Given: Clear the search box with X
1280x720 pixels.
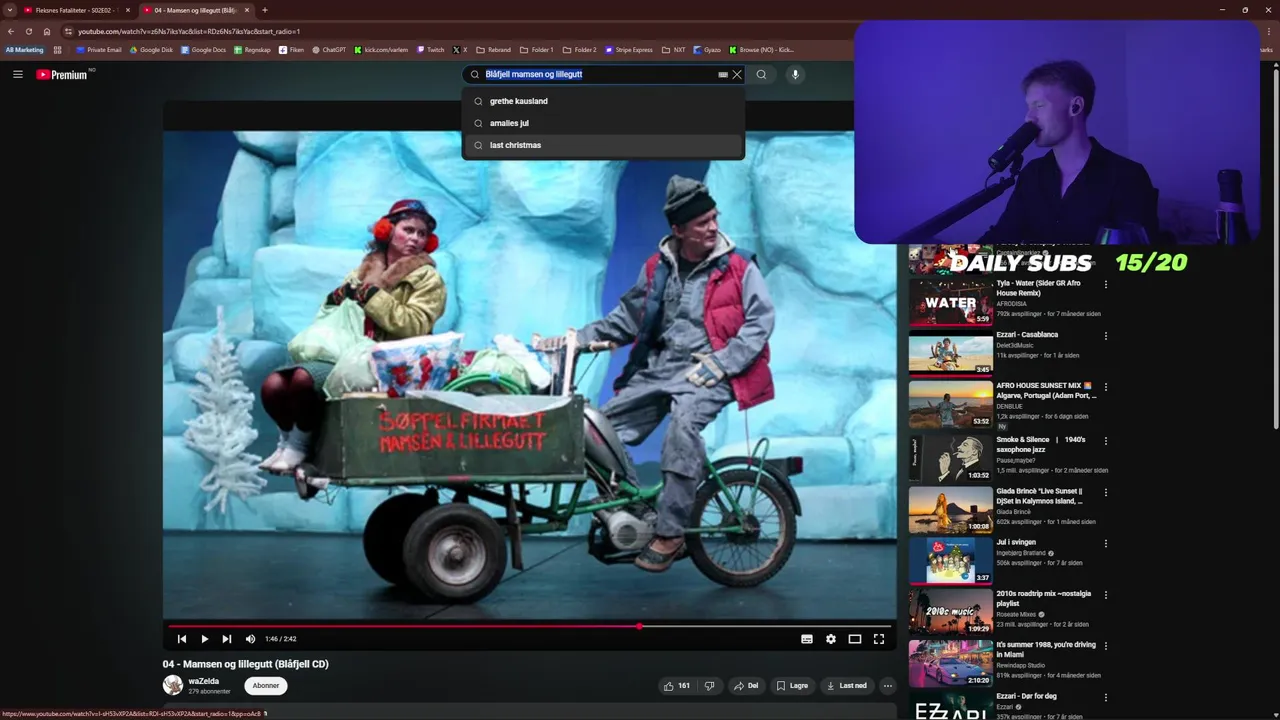Looking at the screenshot, I should point(737,74).
